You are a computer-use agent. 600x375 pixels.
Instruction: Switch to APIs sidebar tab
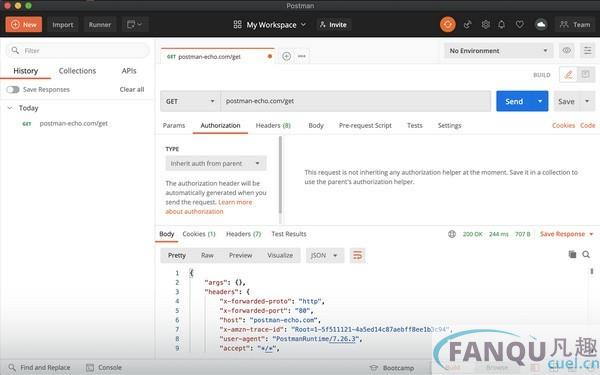129,71
